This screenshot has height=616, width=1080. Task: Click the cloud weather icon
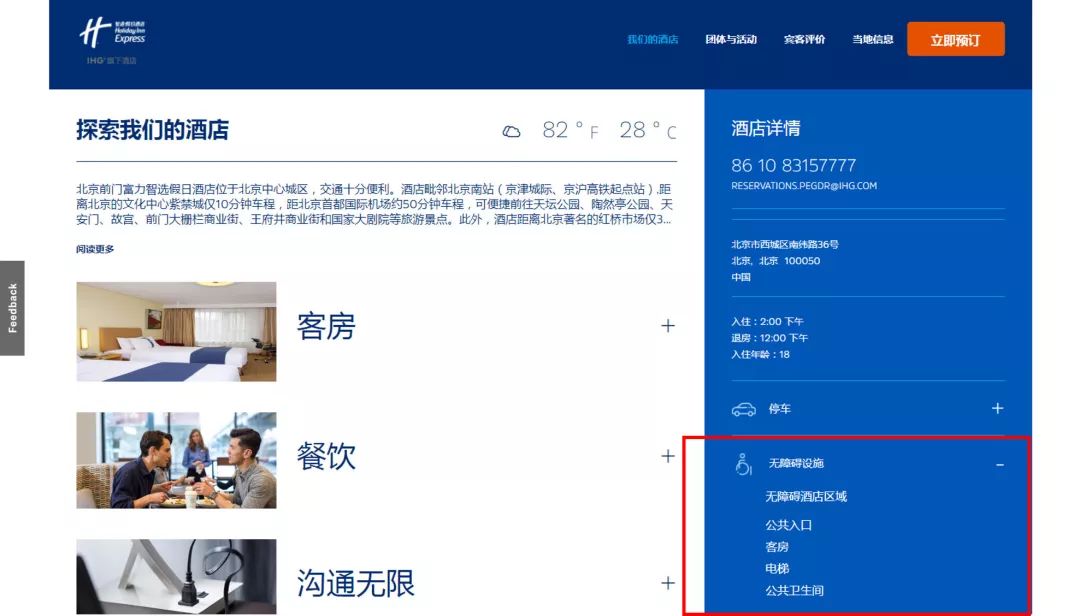(x=511, y=131)
